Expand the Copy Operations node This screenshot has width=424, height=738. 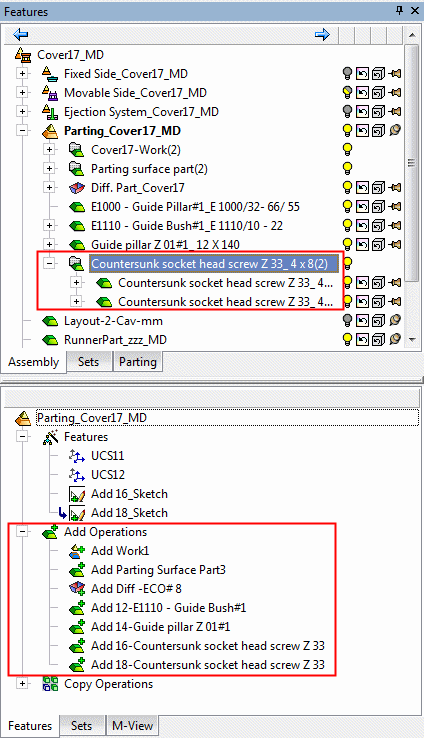[22, 684]
